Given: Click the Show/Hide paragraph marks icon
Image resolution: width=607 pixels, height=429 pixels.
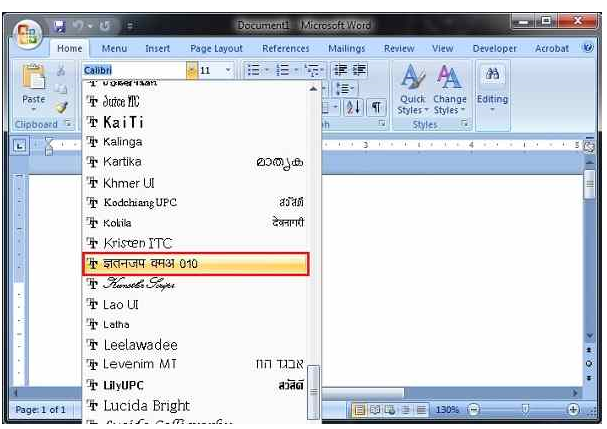Looking at the screenshot, I should (378, 106).
